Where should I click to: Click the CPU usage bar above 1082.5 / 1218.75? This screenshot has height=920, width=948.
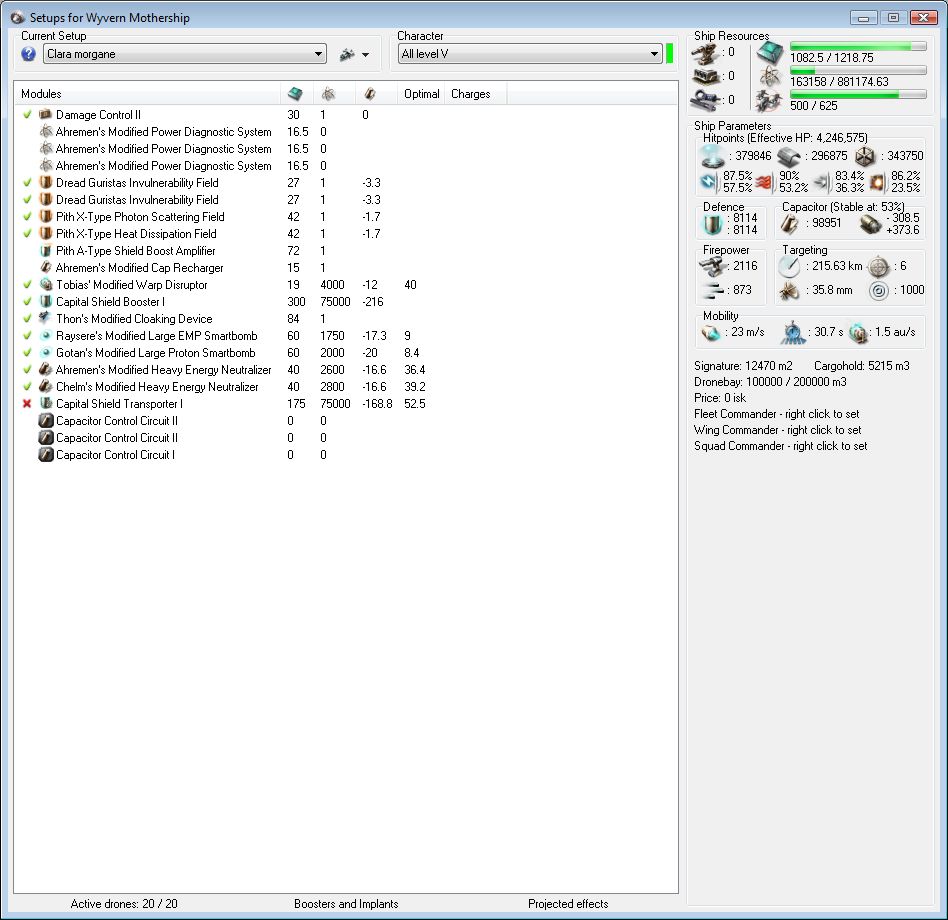click(858, 47)
